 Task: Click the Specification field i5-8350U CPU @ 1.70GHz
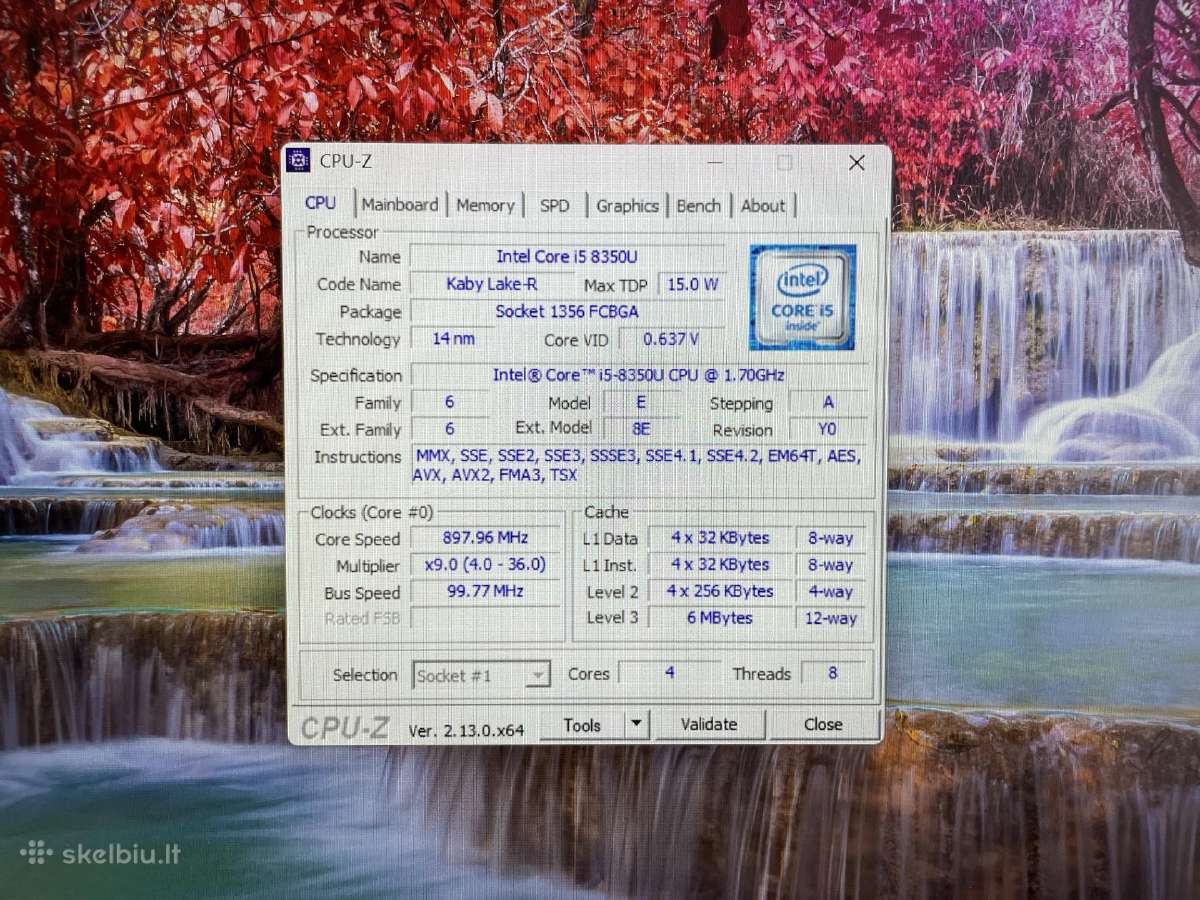point(638,375)
